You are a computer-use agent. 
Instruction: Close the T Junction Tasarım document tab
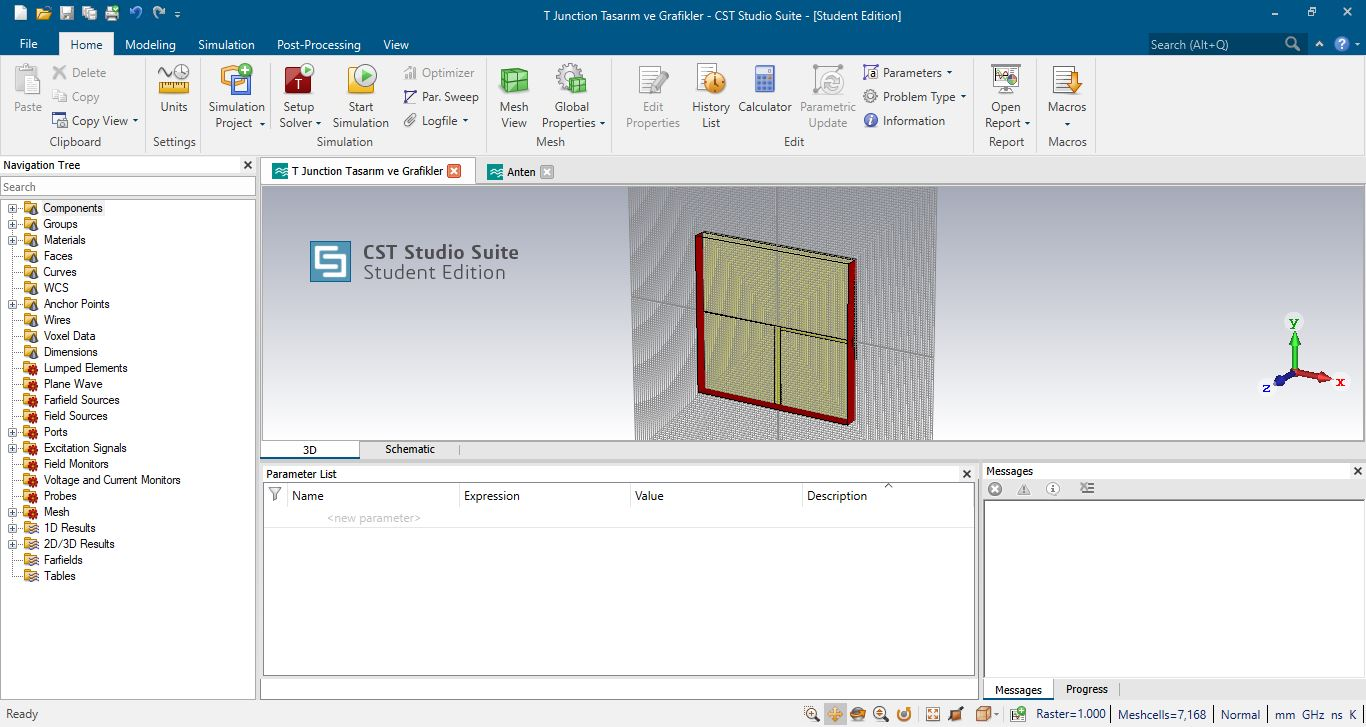[454, 171]
